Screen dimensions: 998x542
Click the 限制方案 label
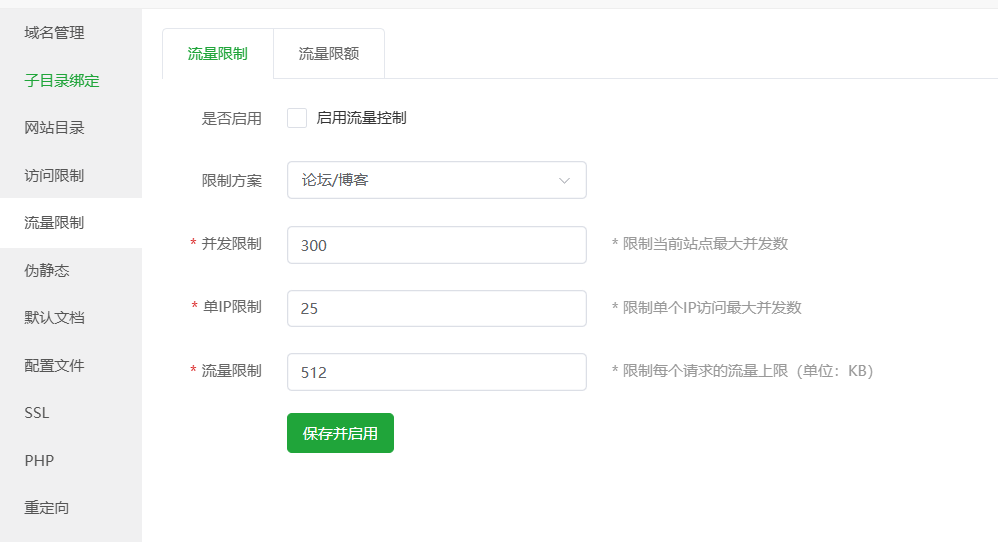pos(232,181)
